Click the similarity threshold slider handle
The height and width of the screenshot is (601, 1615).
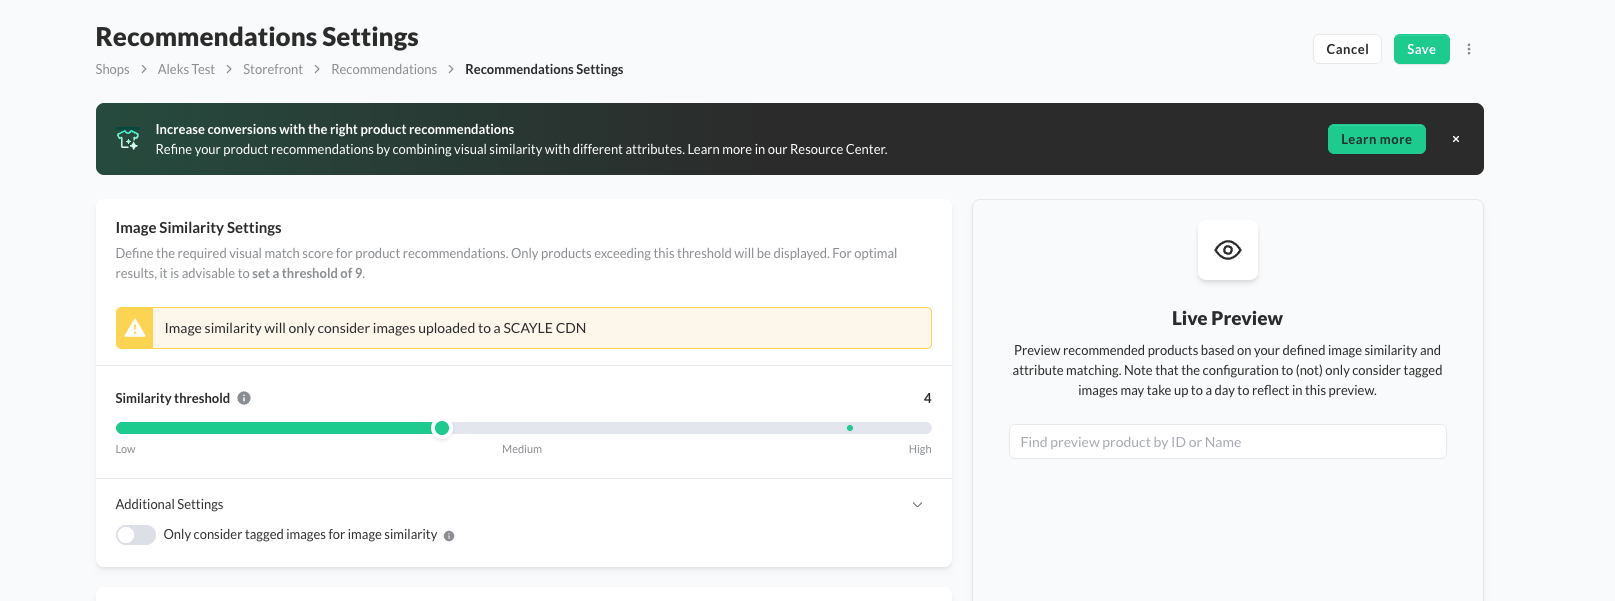(x=441, y=428)
